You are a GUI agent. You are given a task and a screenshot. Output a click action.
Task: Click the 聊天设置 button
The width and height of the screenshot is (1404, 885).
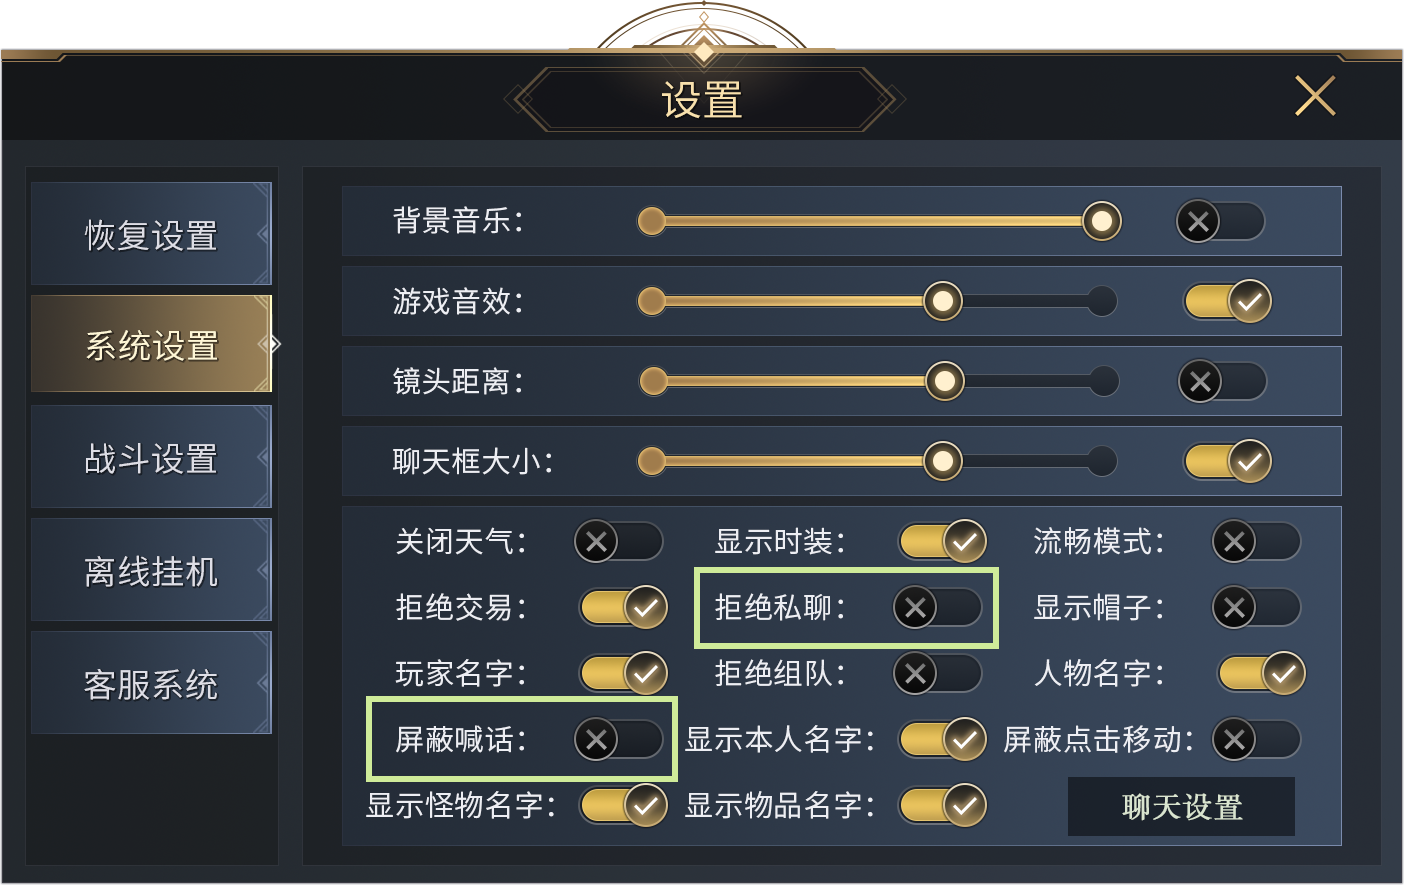coord(1181,806)
